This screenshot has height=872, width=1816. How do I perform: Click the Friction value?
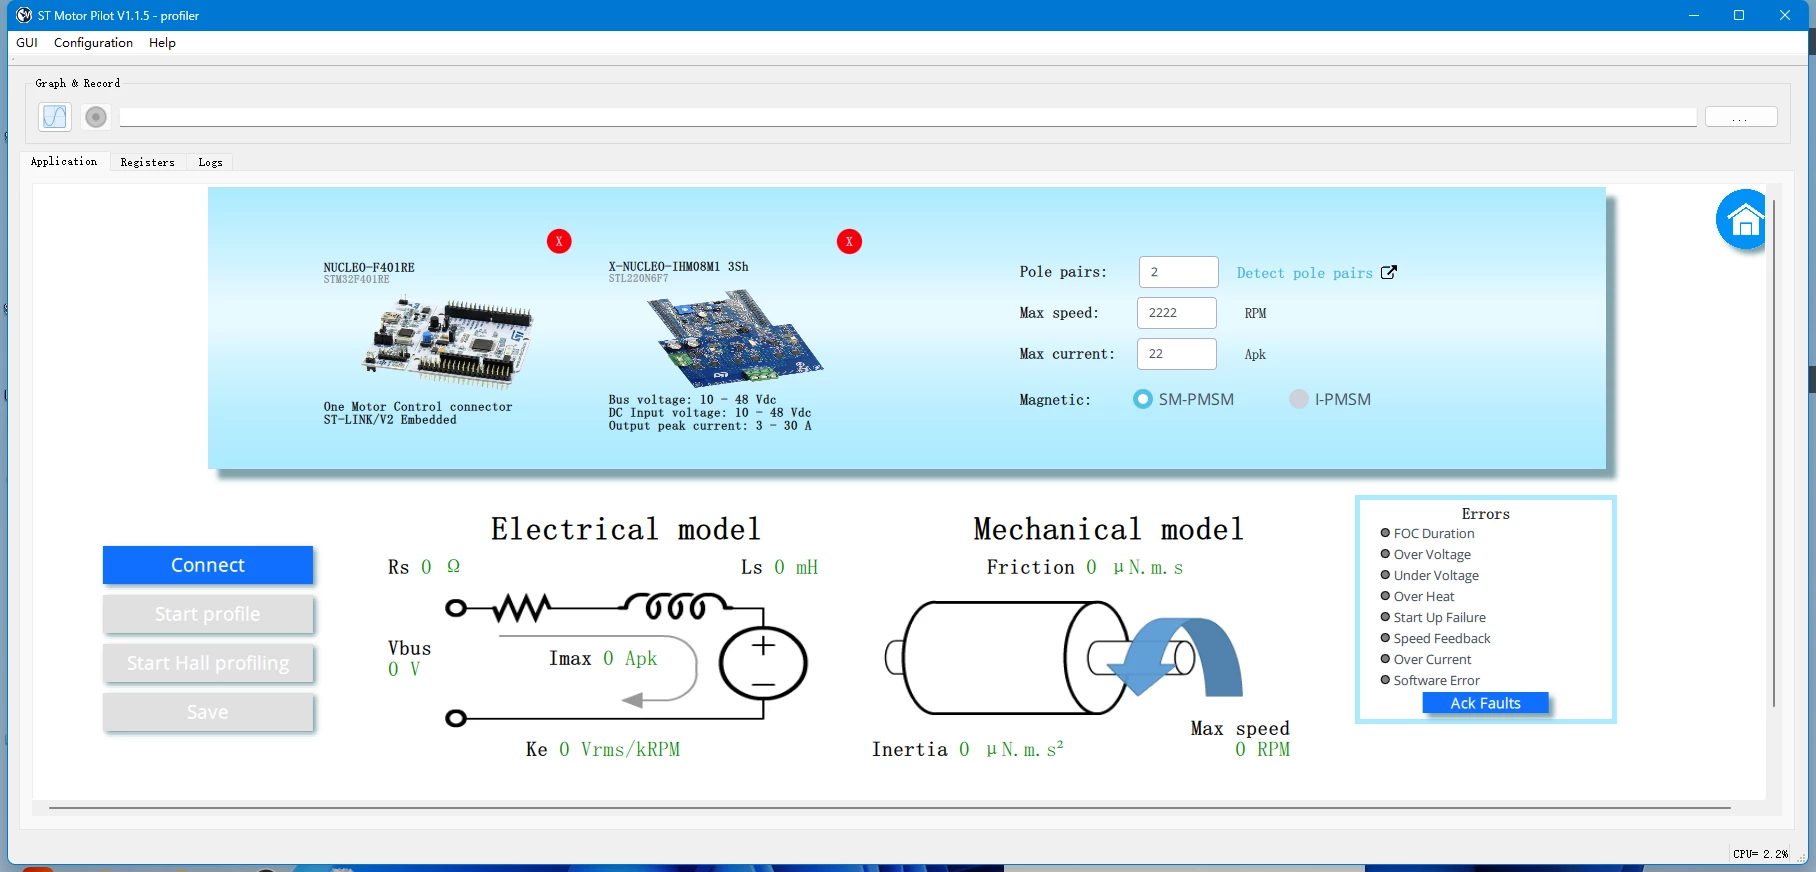pyautogui.click(x=1091, y=567)
